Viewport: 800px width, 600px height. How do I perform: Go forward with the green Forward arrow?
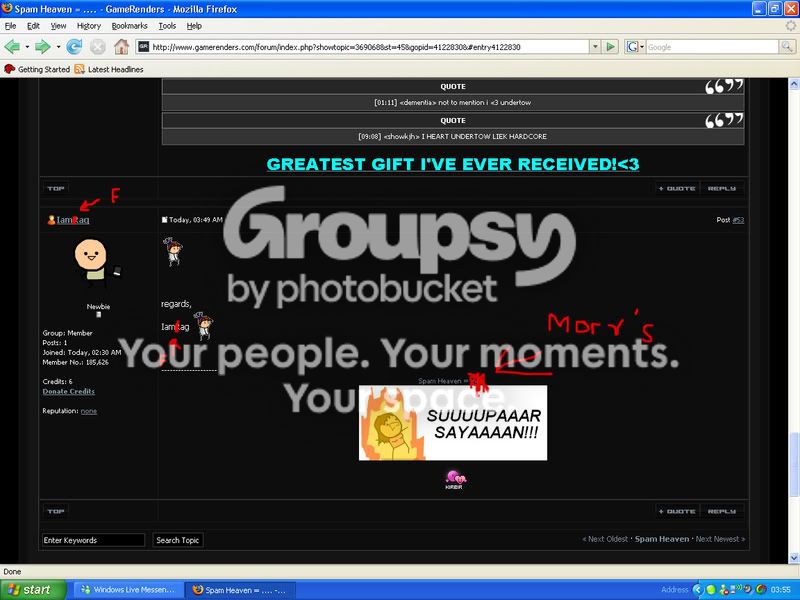tap(42, 47)
